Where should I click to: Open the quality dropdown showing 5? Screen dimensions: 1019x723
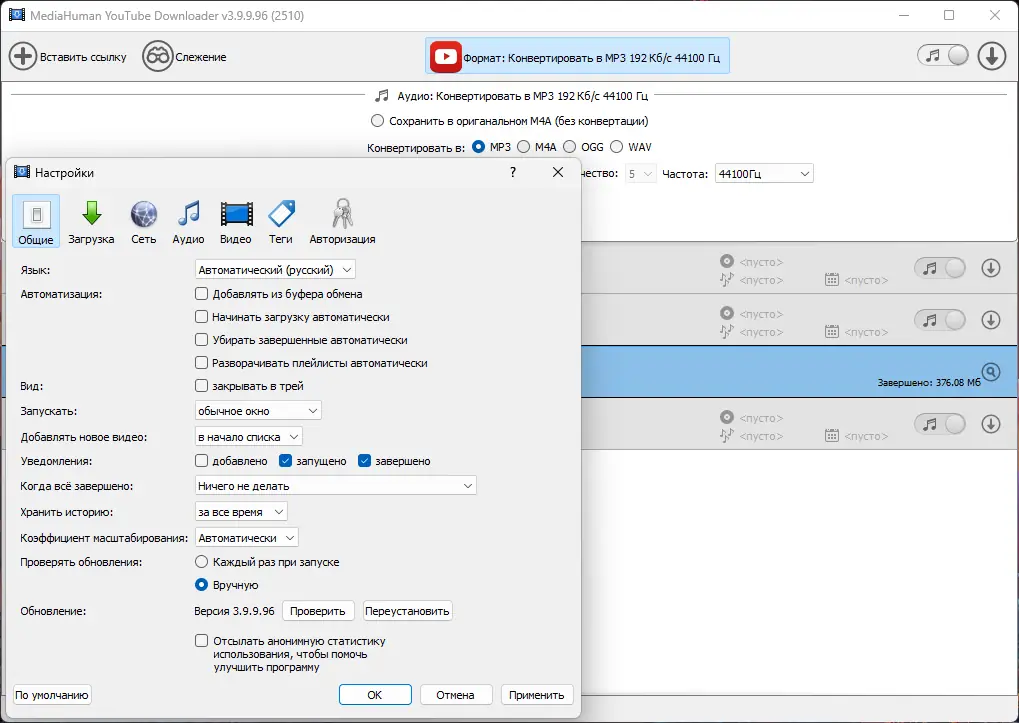click(x=641, y=173)
